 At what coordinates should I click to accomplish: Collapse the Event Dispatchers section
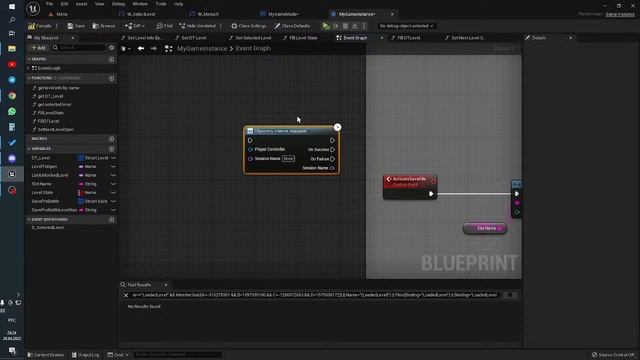point(29,220)
